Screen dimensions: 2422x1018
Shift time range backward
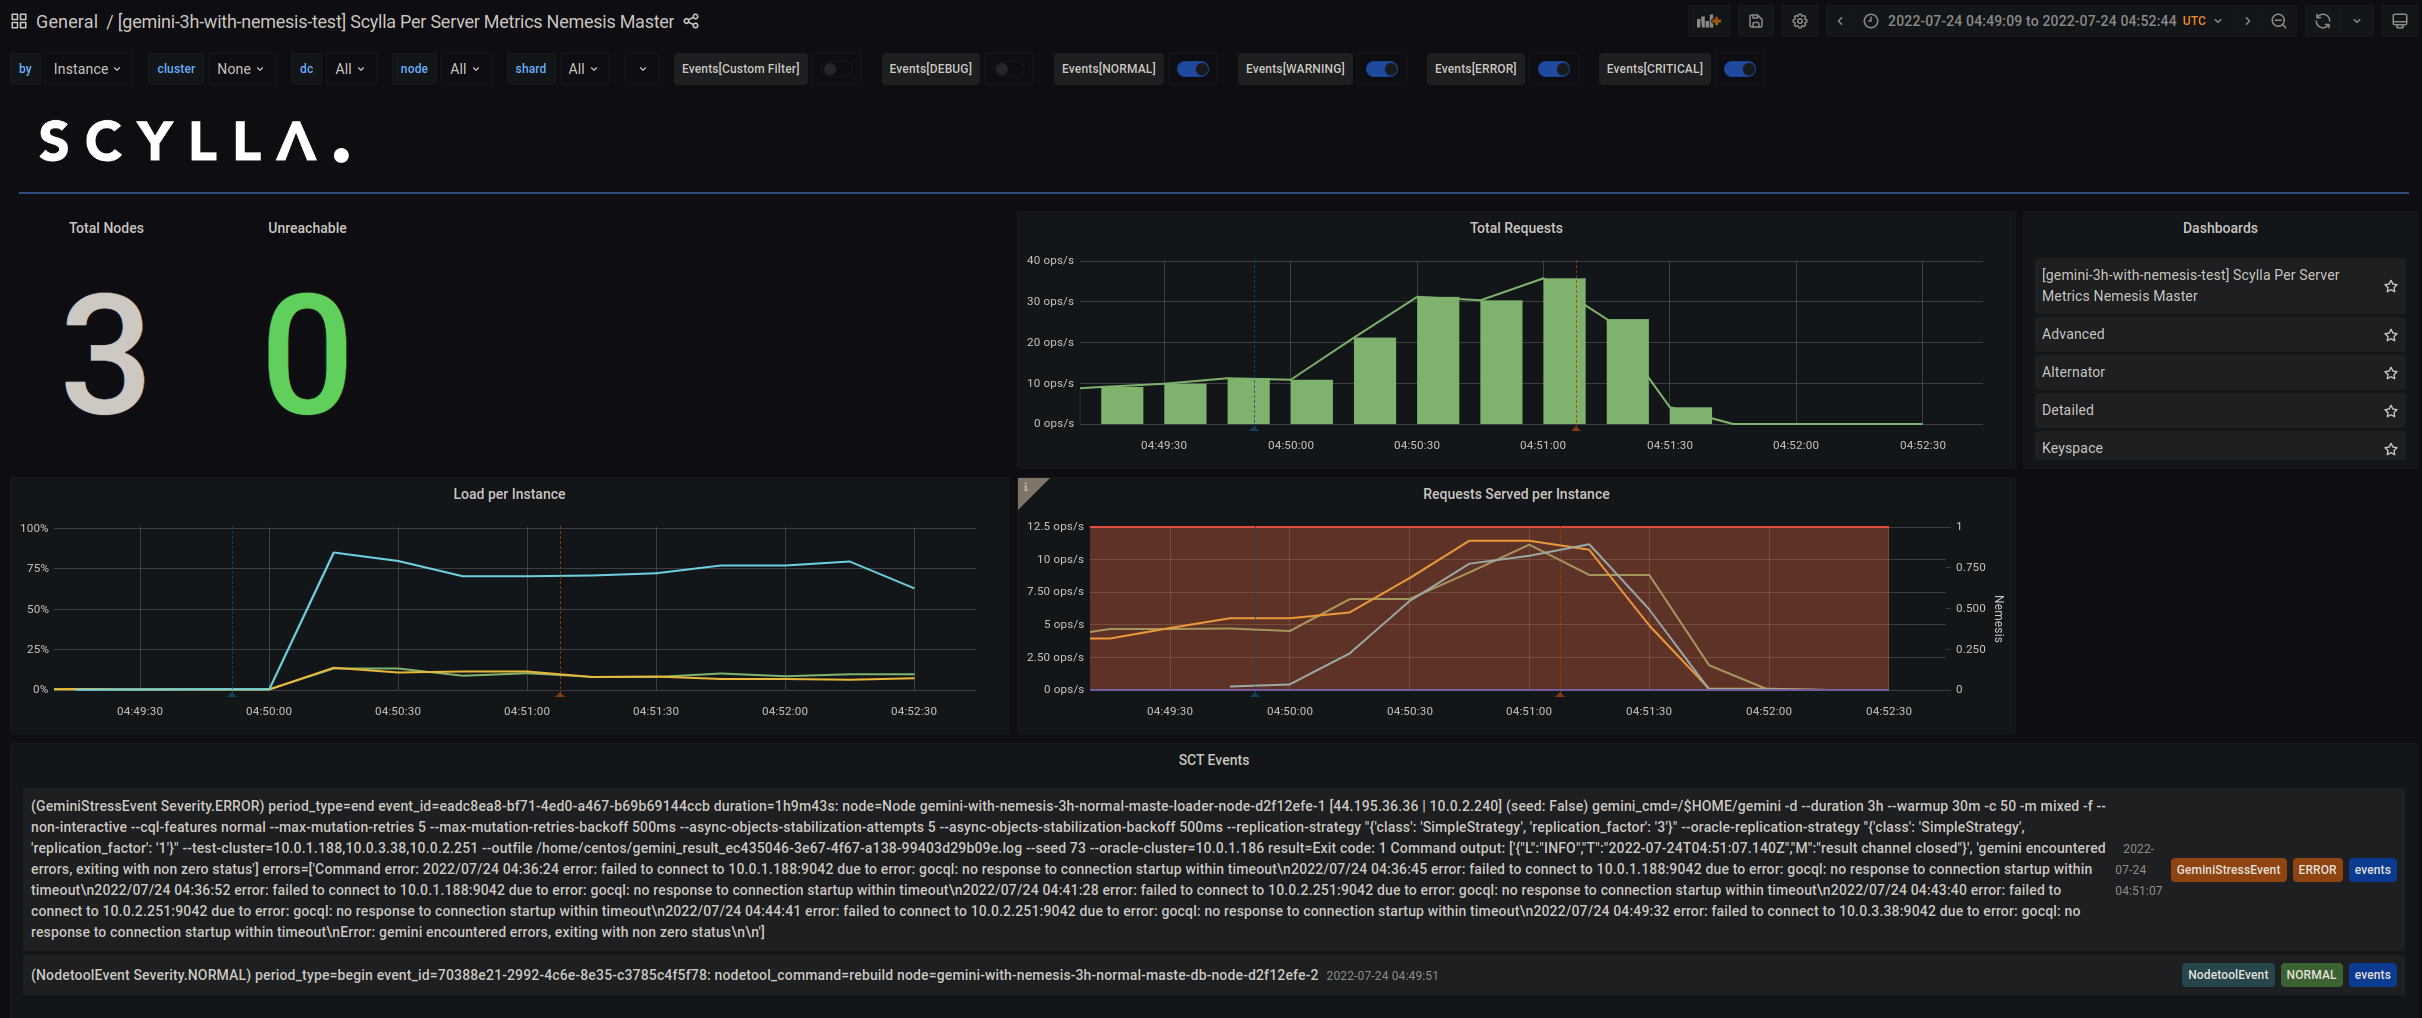click(1840, 21)
